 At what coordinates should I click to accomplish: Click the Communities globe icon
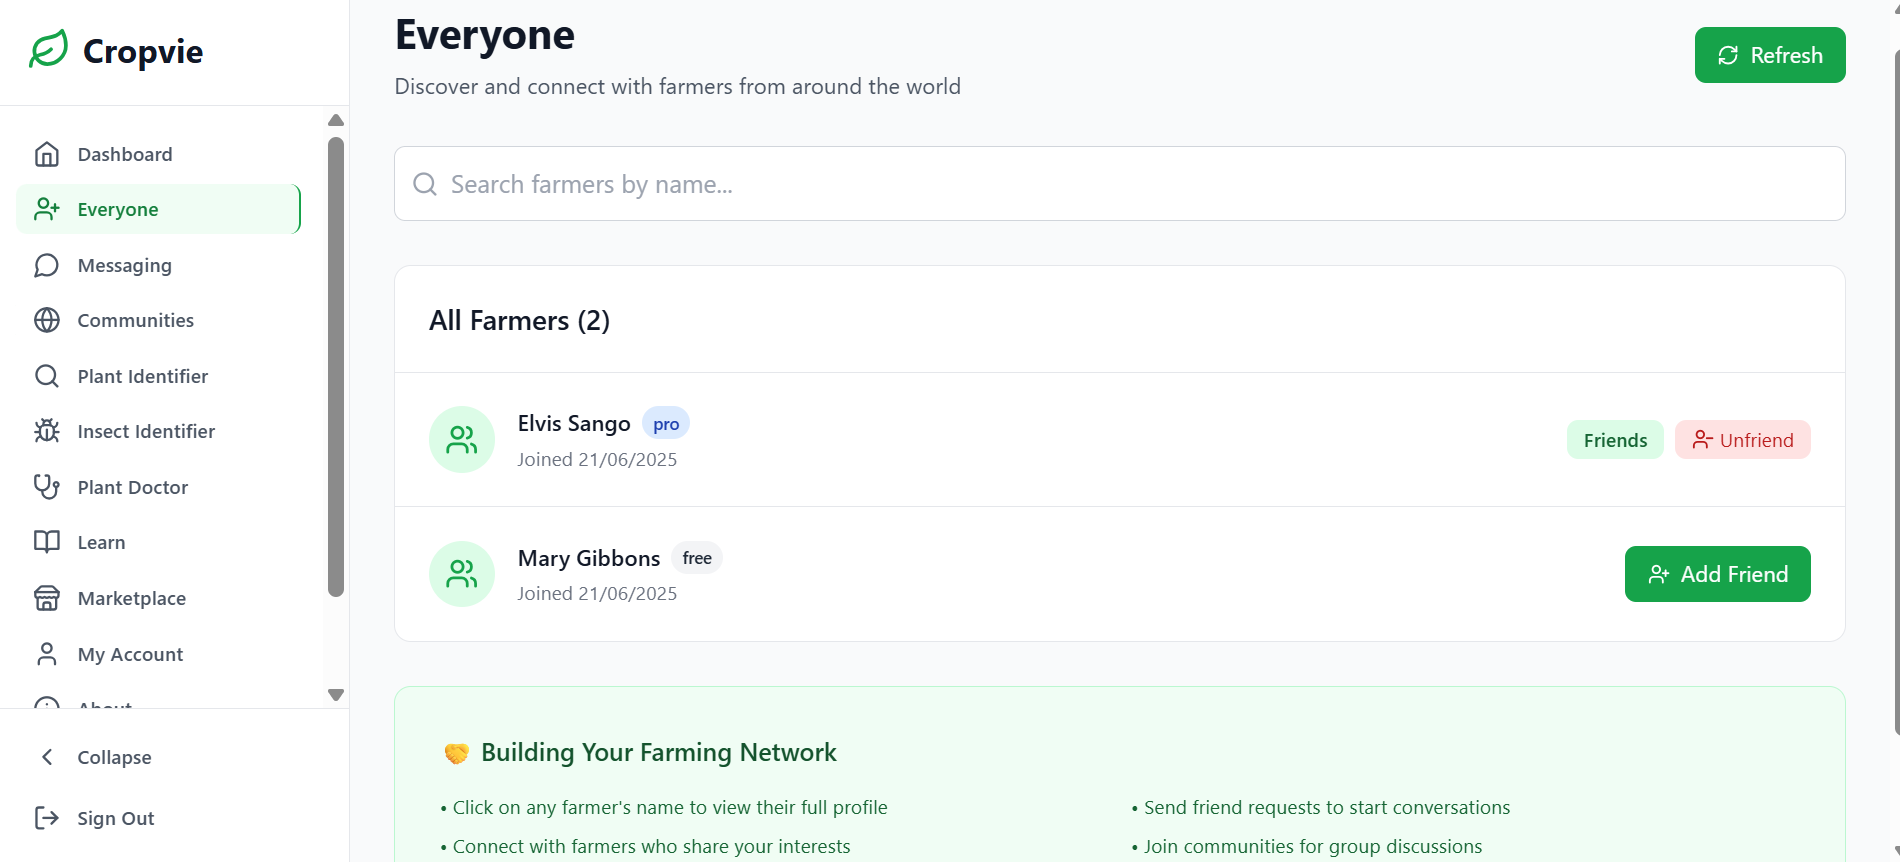pos(47,320)
